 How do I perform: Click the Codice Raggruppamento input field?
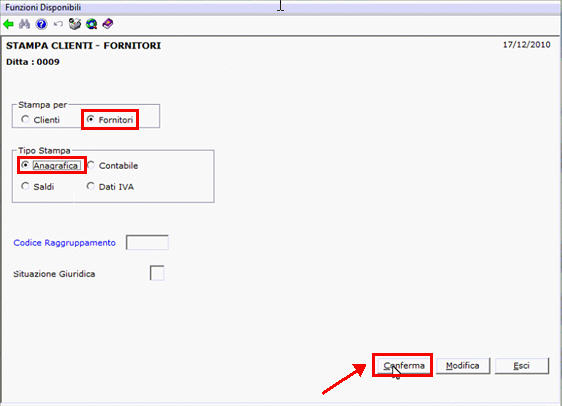point(147,243)
